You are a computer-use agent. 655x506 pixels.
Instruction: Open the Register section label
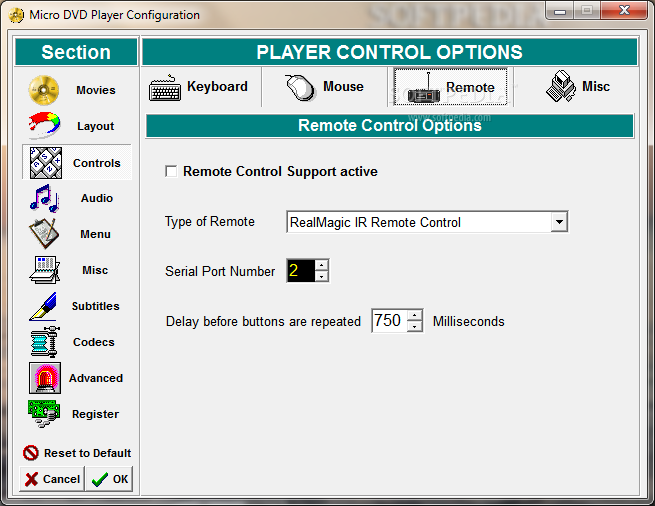click(95, 414)
